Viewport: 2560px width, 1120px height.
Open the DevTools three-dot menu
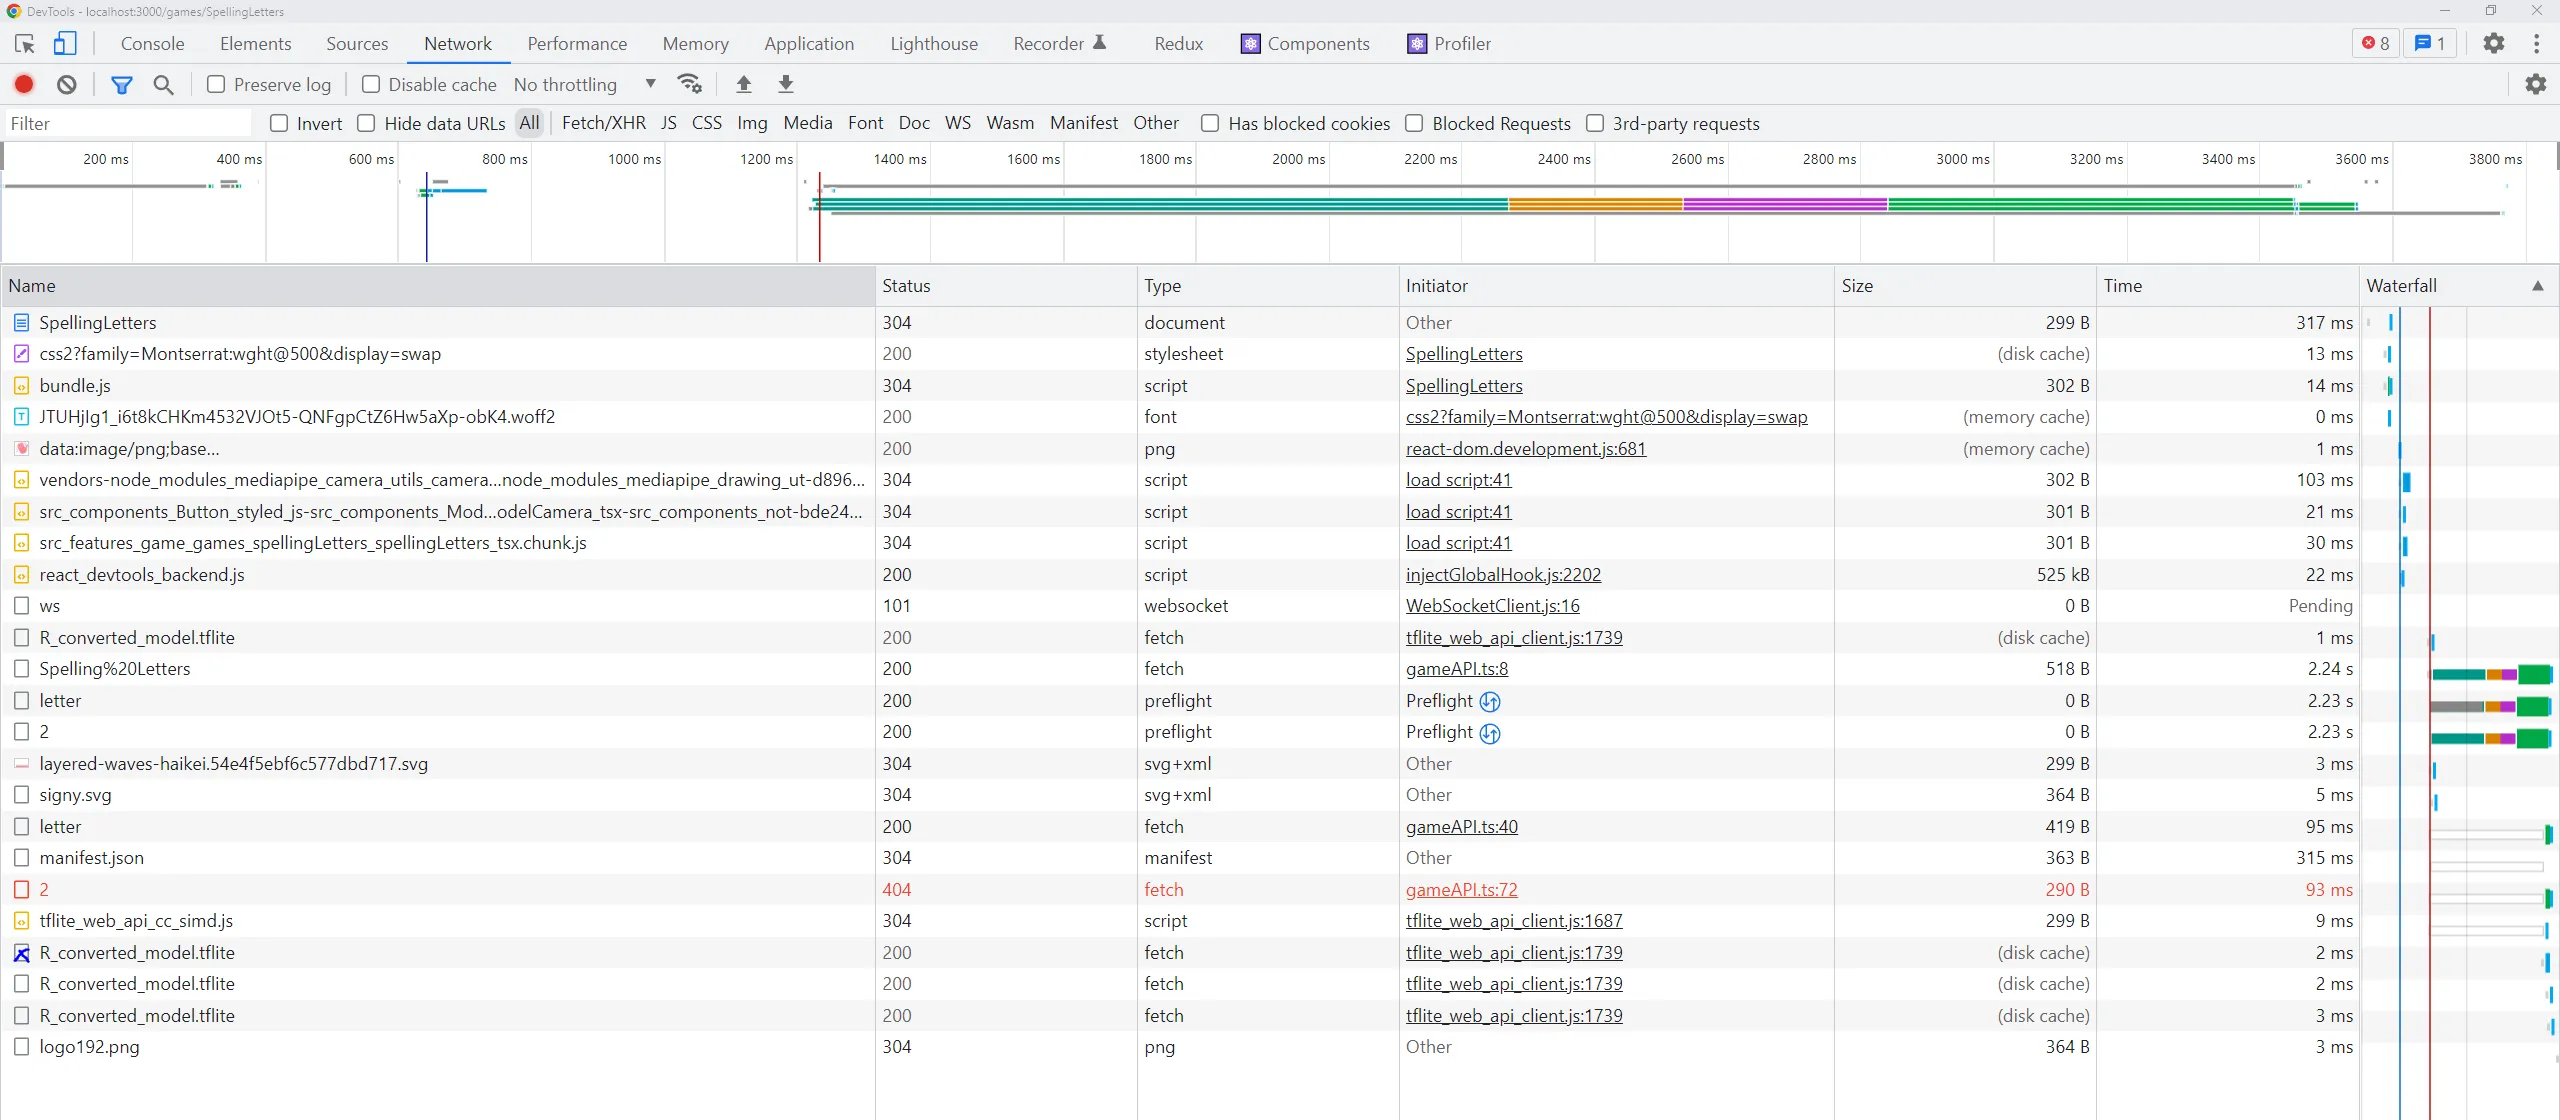point(2536,43)
